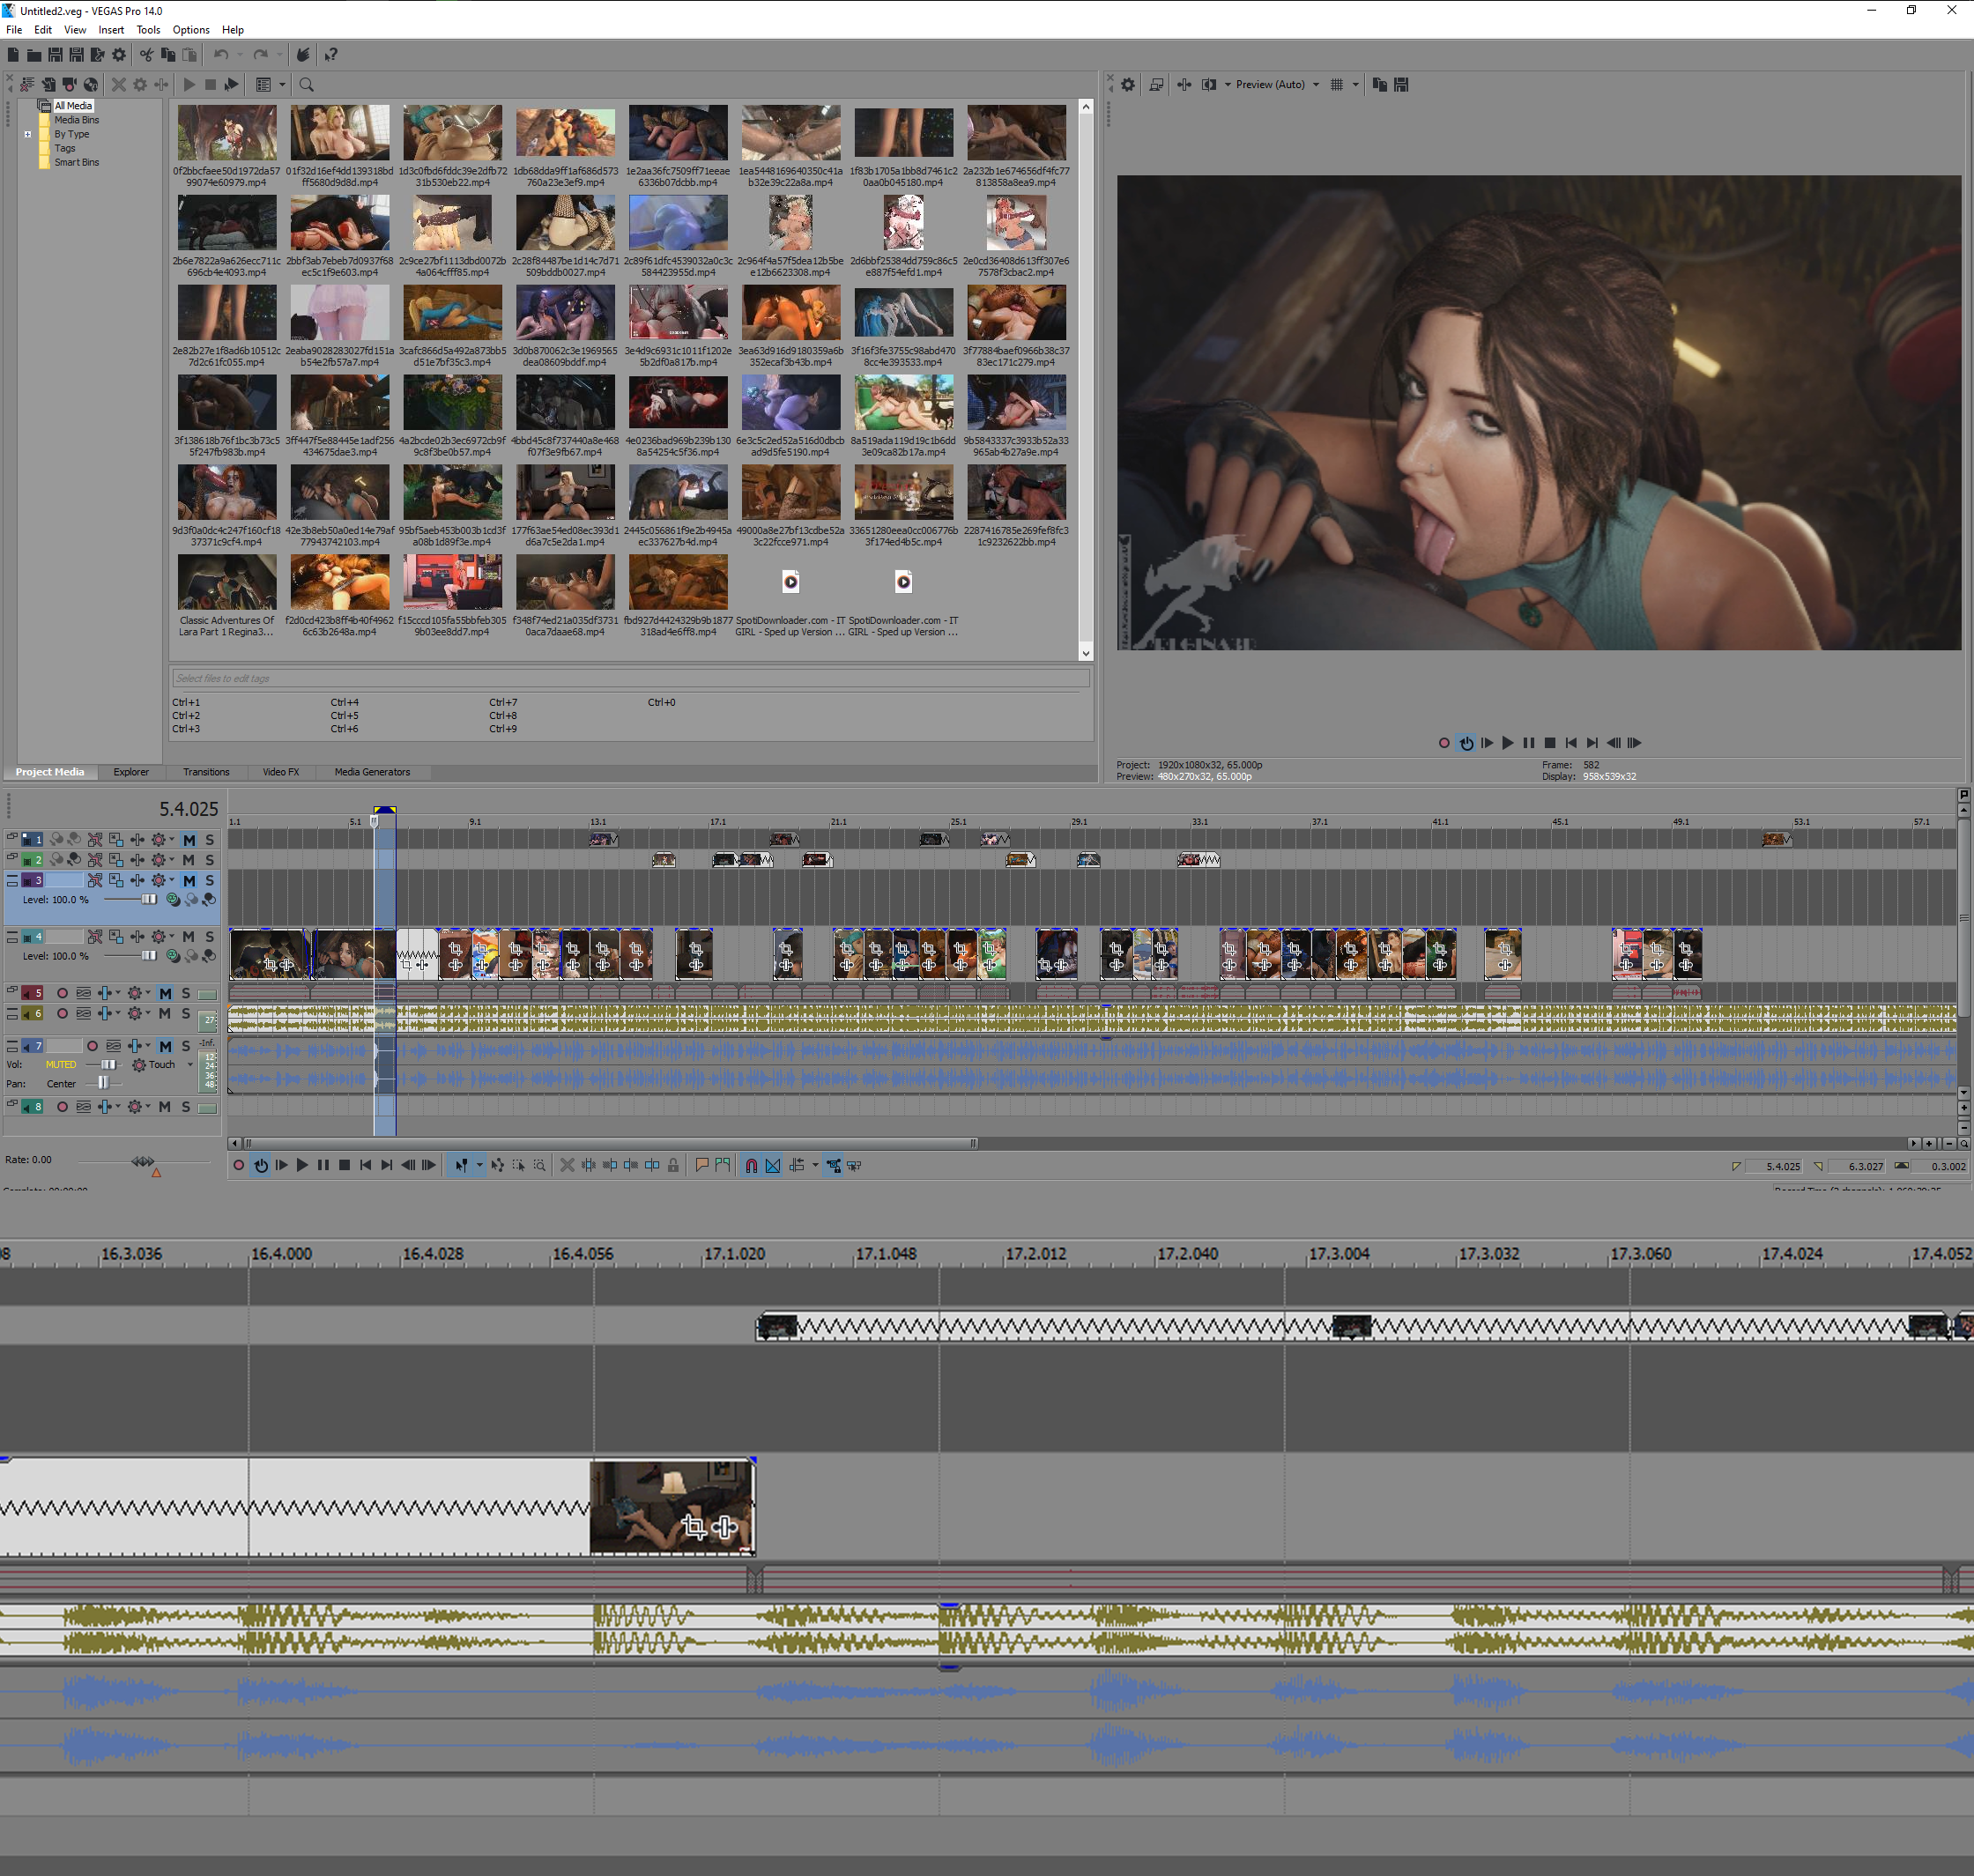The image size is (1974, 1876).
Task: Click the Automatic Crossfades icon
Action: click(x=773, y=1165)
